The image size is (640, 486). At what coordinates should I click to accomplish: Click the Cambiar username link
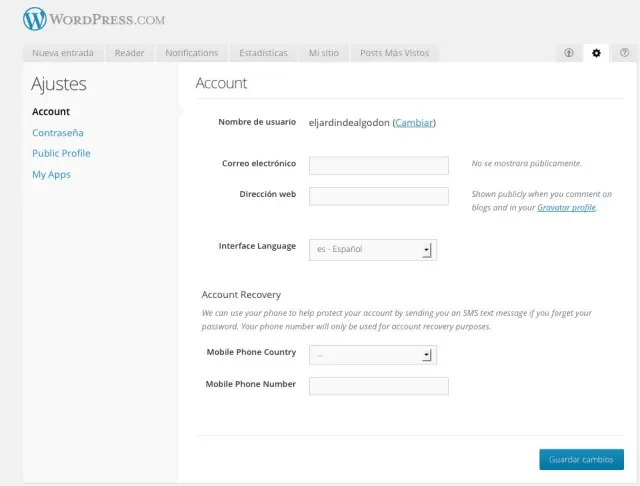[414, 123]
